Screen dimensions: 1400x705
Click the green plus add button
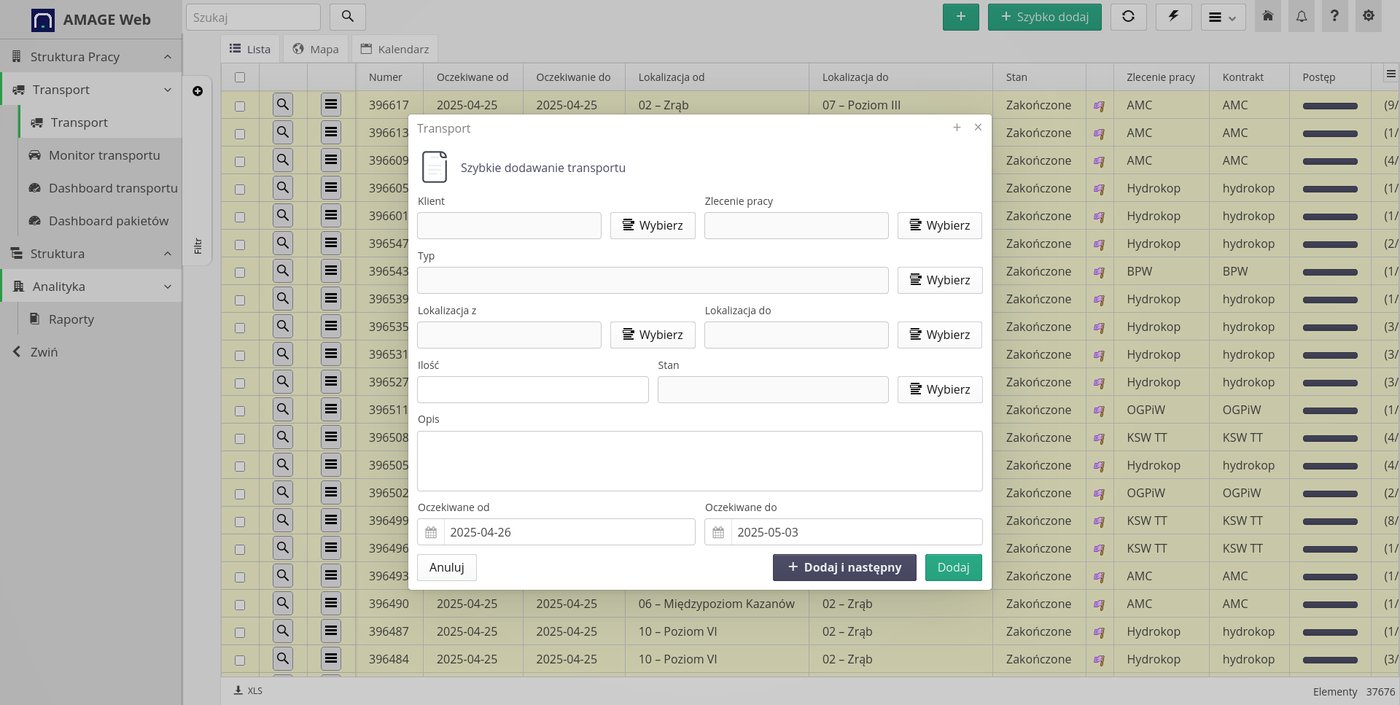[961, 17]
